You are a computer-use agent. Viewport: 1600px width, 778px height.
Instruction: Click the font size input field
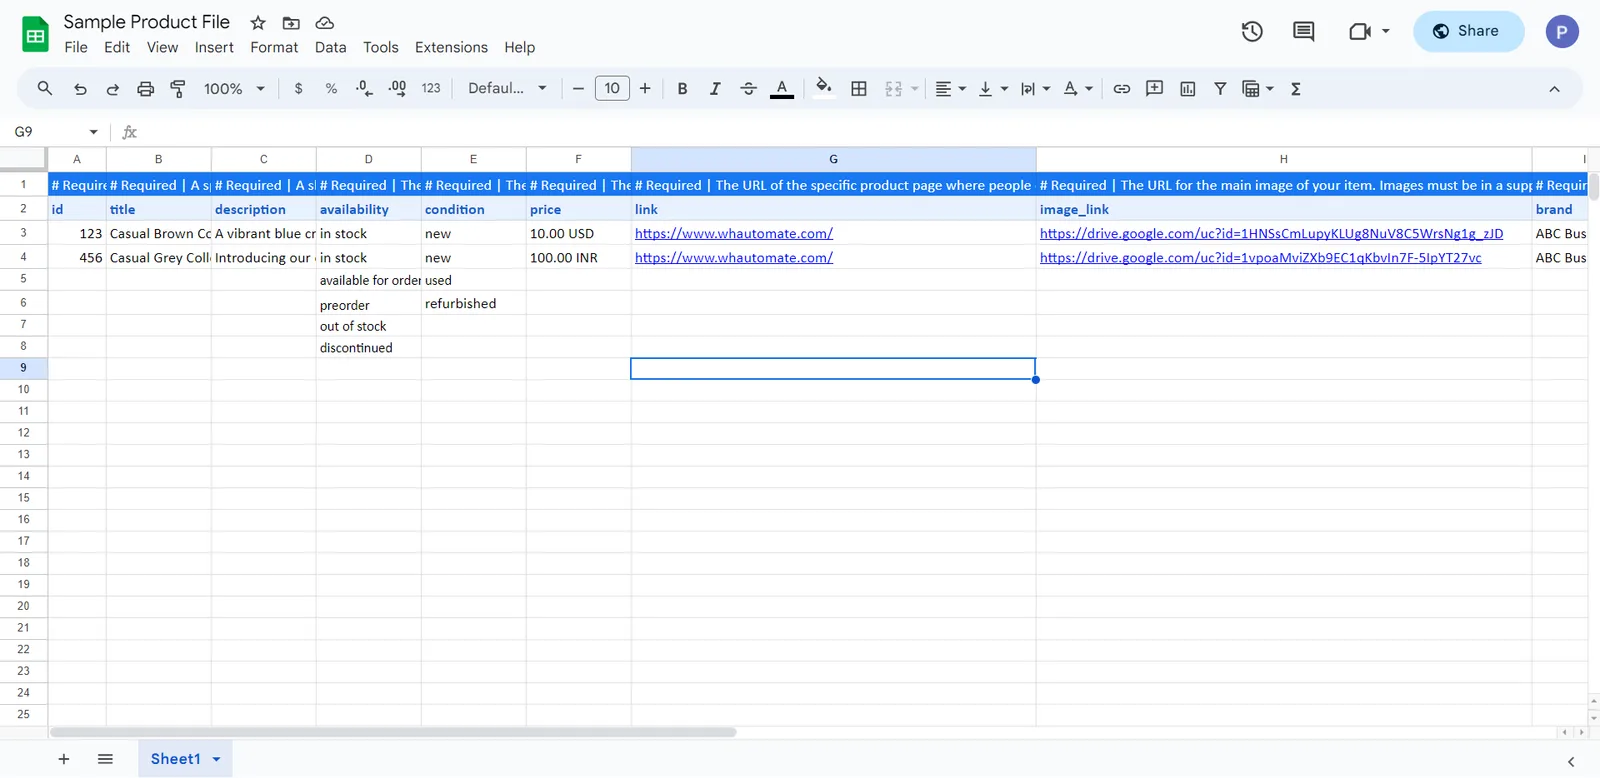pos(612,88)
